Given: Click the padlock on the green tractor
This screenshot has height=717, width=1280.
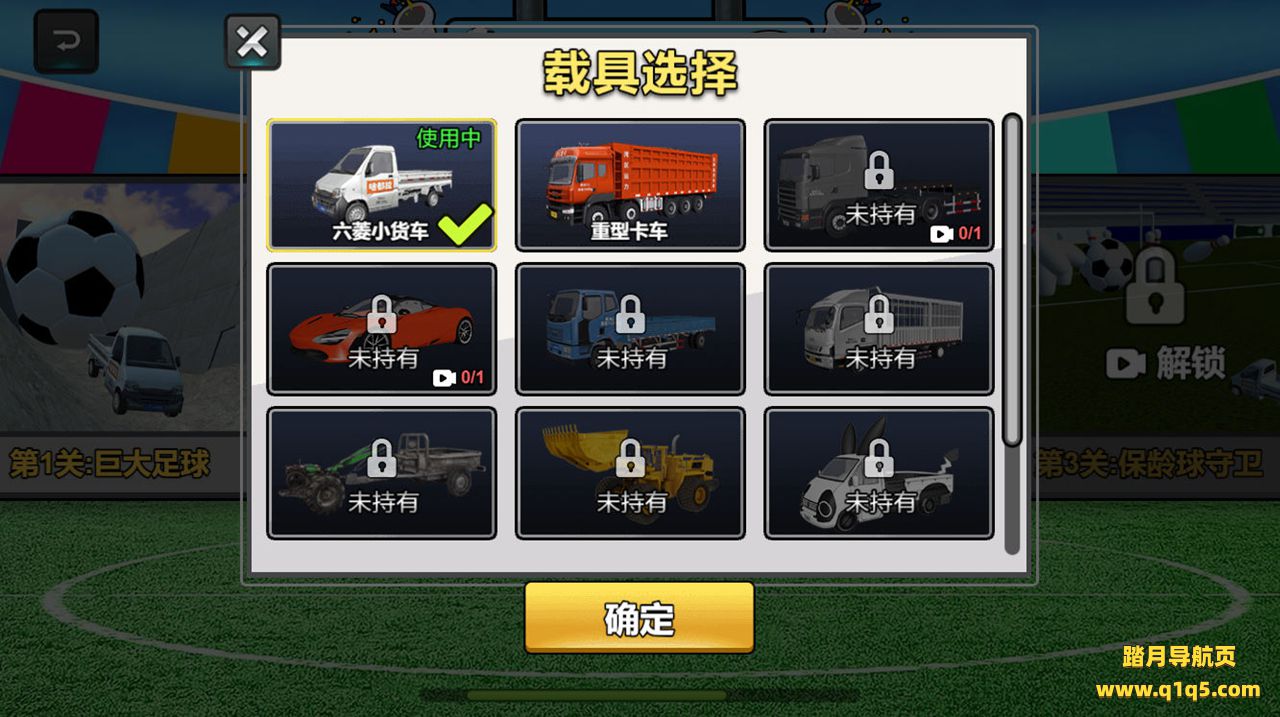Looking at the screenshot, I should [381, 459].
